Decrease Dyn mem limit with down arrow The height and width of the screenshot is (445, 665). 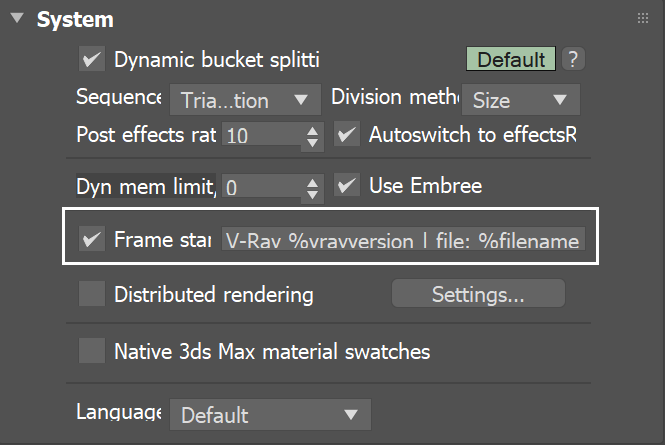click(x=314, y=193)
